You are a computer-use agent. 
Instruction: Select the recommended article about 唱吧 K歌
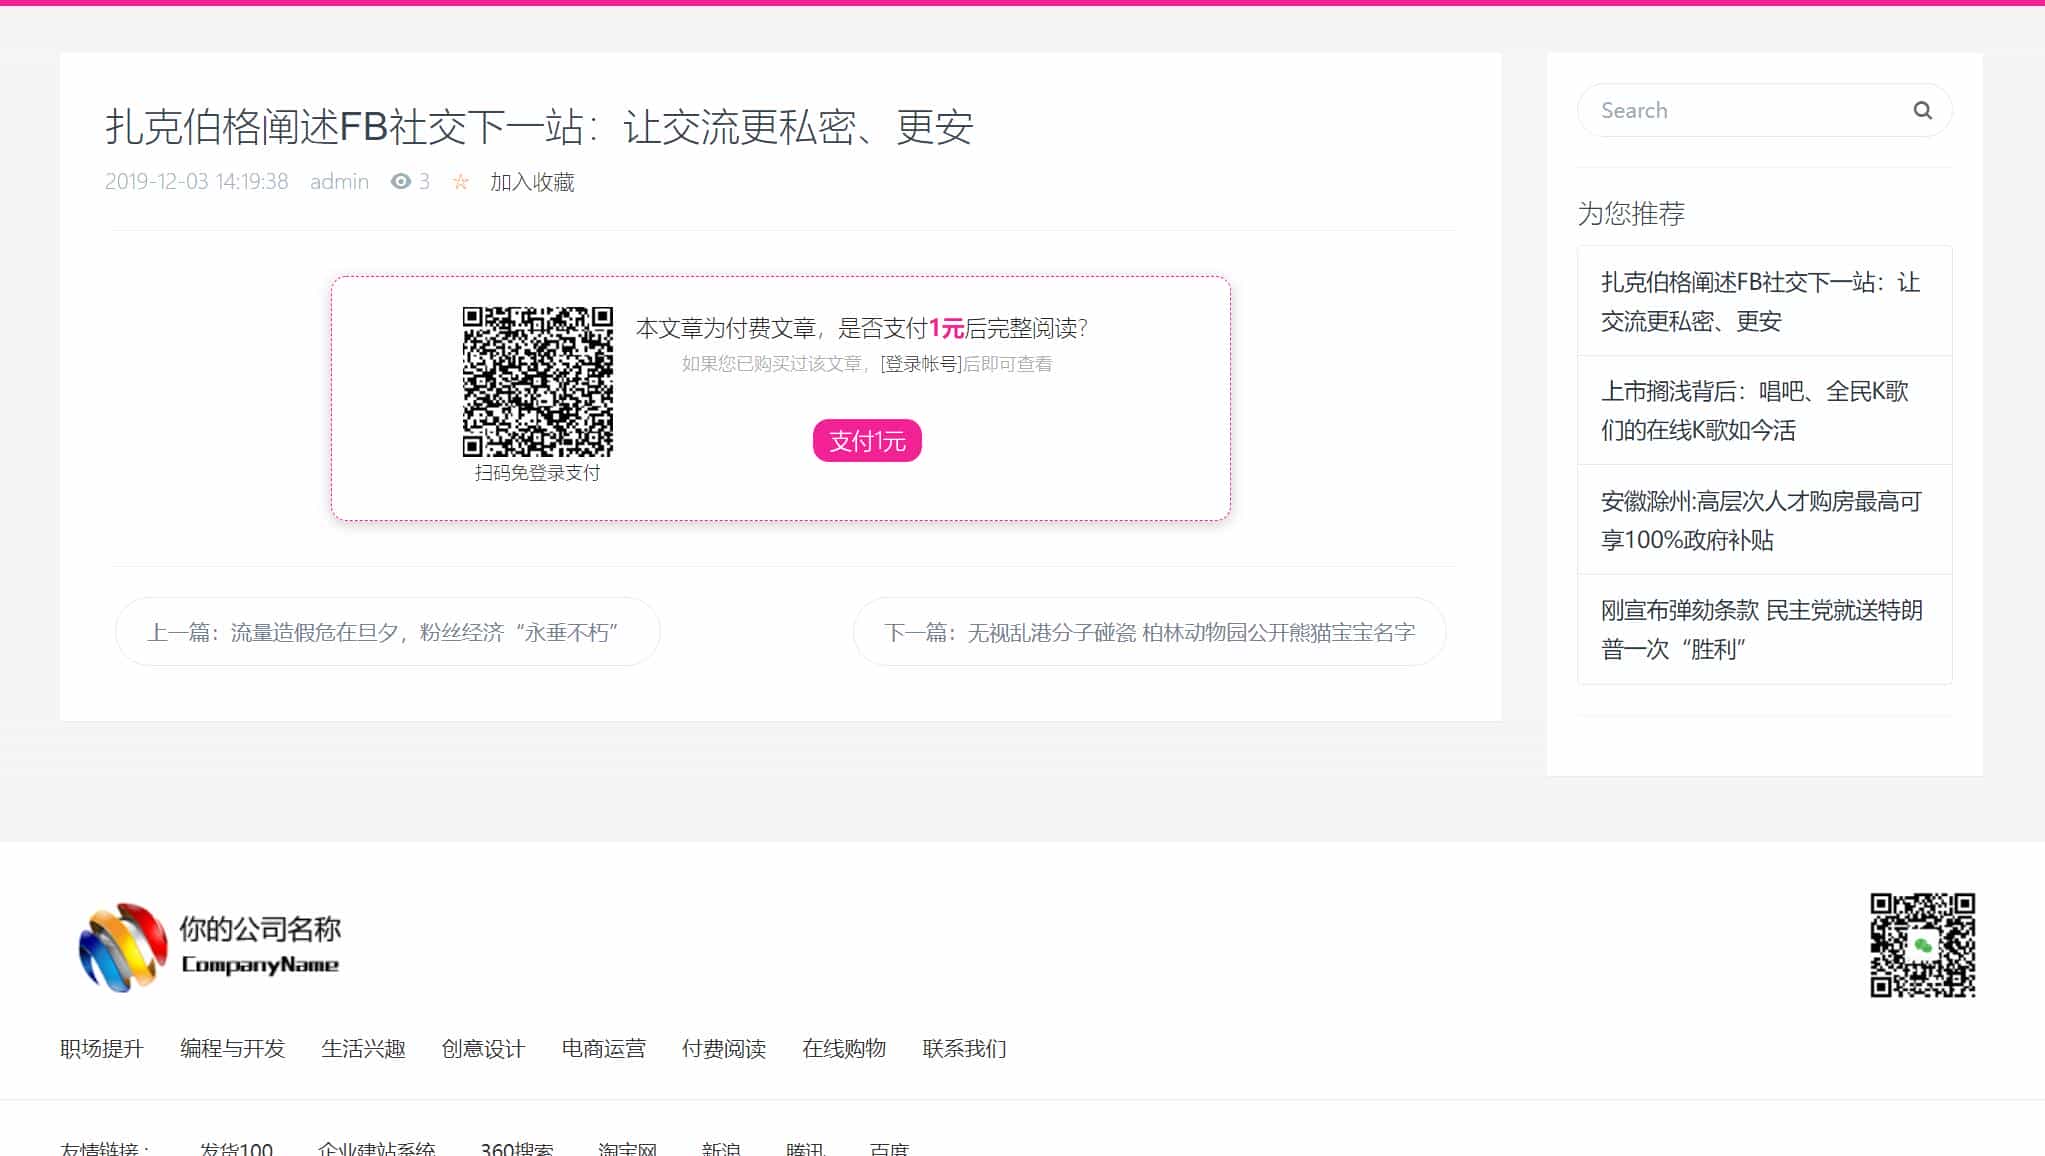[x=1764, y=410]
